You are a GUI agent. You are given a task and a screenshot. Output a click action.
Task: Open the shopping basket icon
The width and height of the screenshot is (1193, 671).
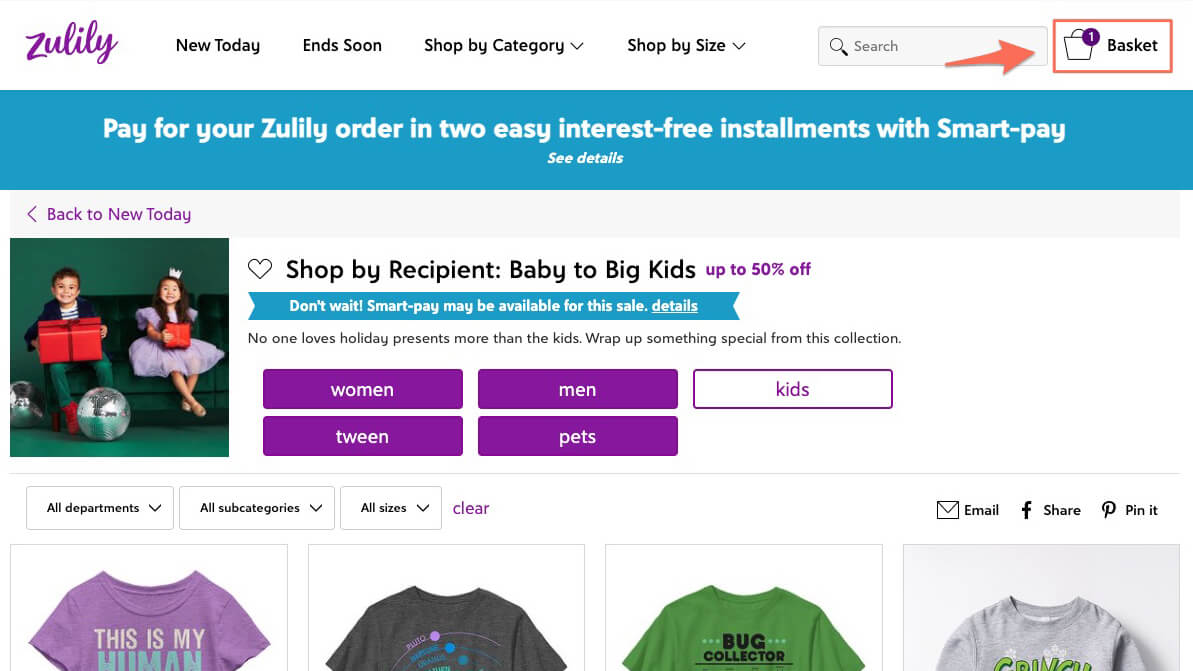[x=1079, y=45]
